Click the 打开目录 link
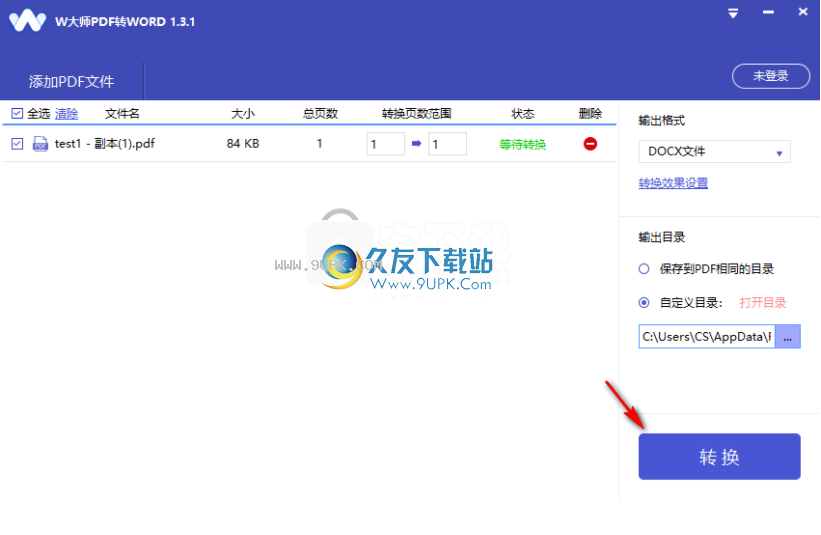Image resolution: width=821 pixels, height=535 pixels. (x=763, y=303)
